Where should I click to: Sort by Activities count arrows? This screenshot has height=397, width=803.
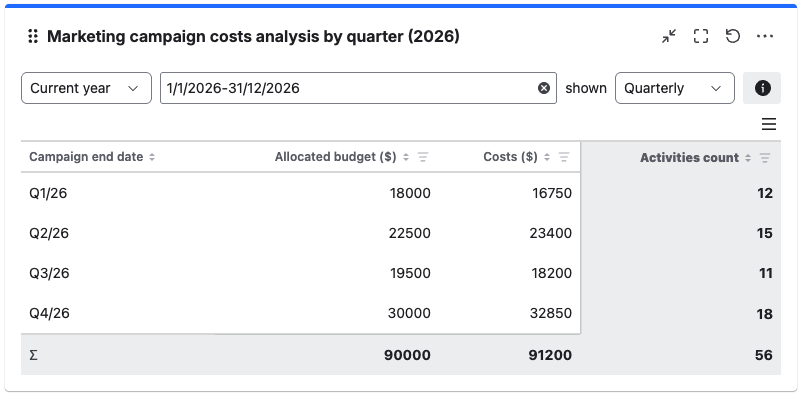pos(748,158)
